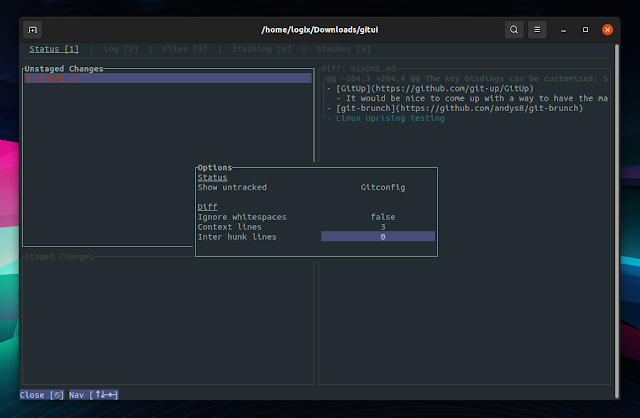Click the Close command in bottom bar

pos(42,395)
